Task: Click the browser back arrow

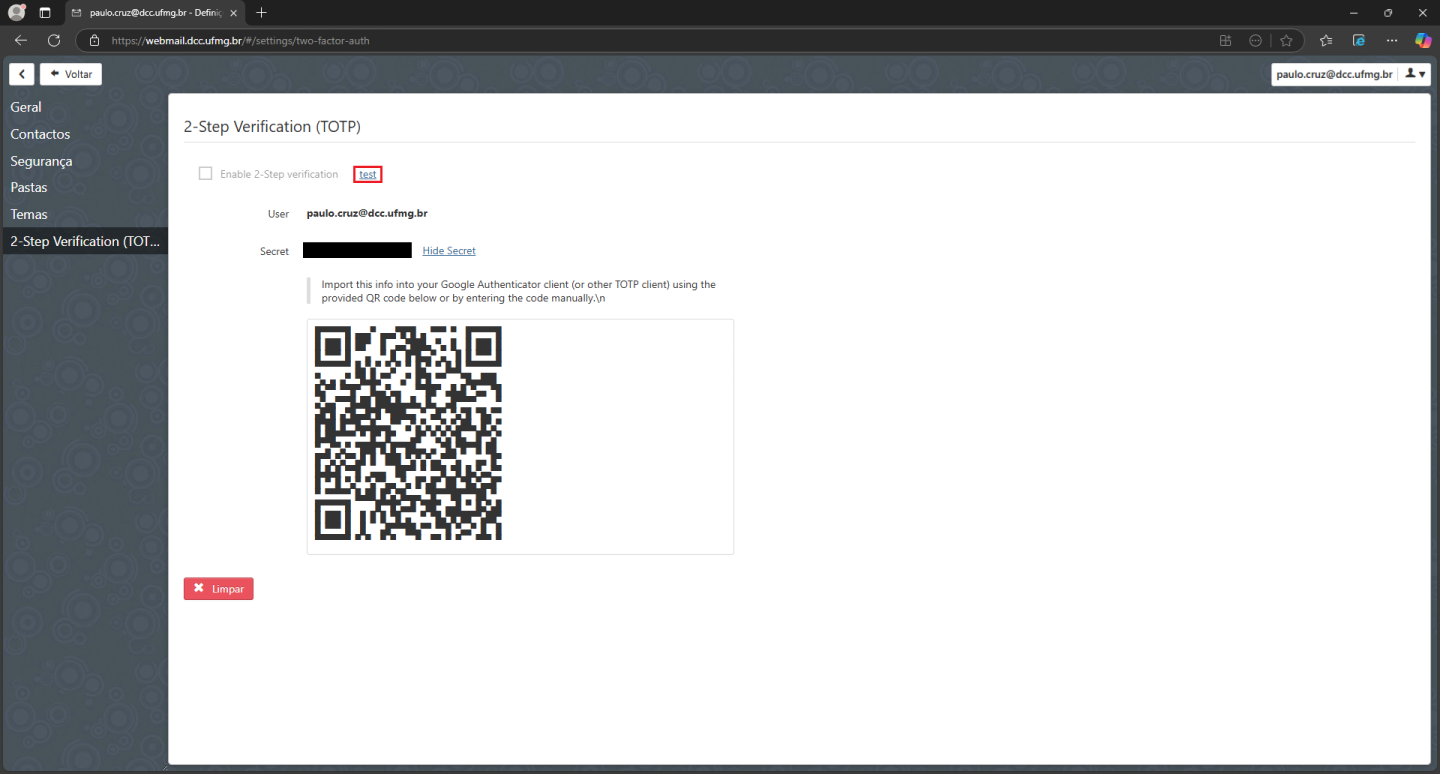Action: [21, 41]
